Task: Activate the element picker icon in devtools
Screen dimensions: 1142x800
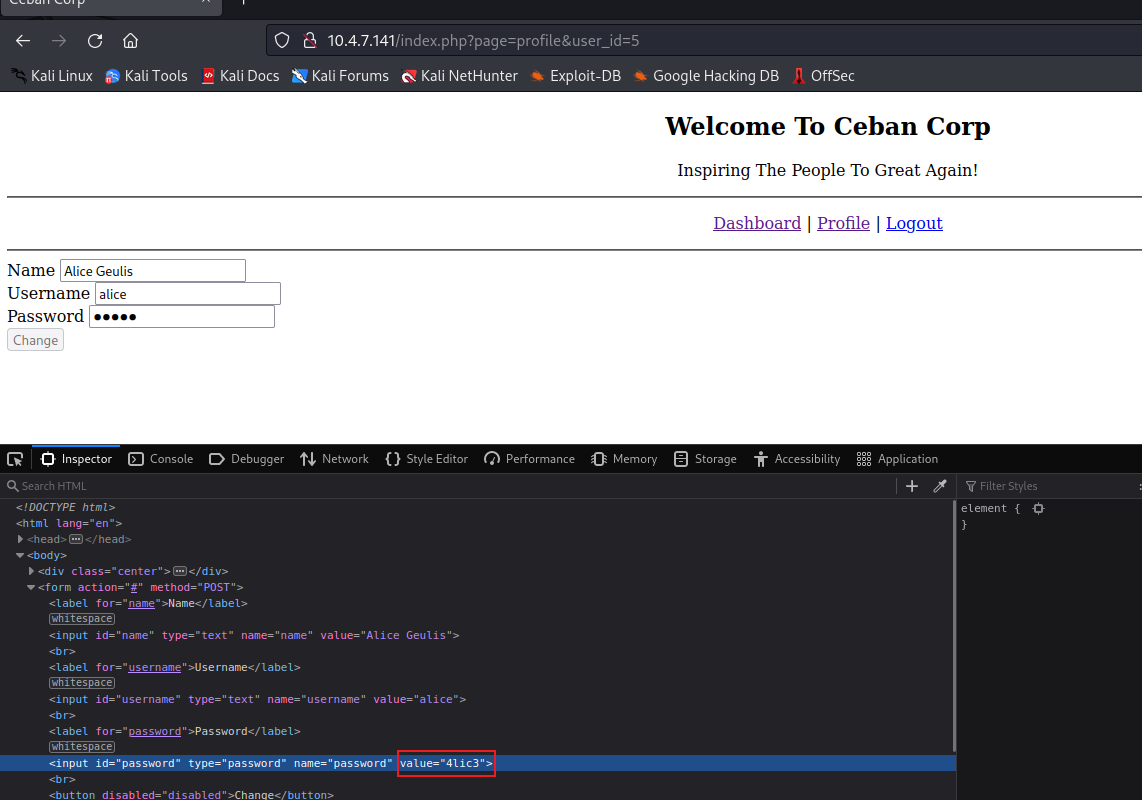Action: coord(15,459)
